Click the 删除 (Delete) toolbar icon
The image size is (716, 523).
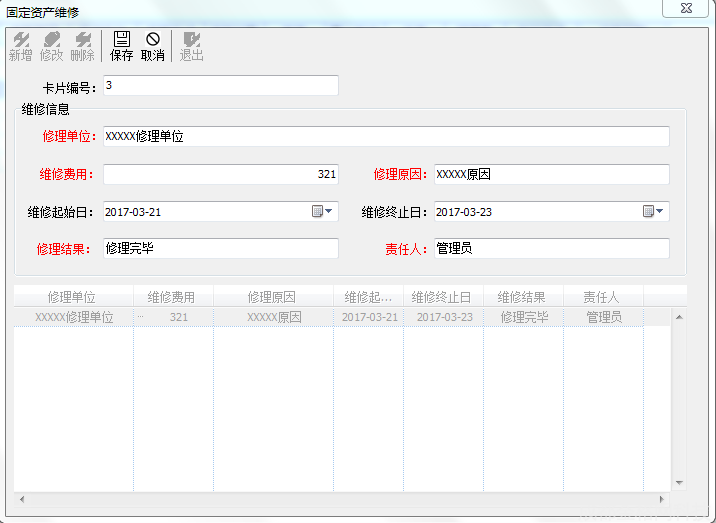[82, 46]
